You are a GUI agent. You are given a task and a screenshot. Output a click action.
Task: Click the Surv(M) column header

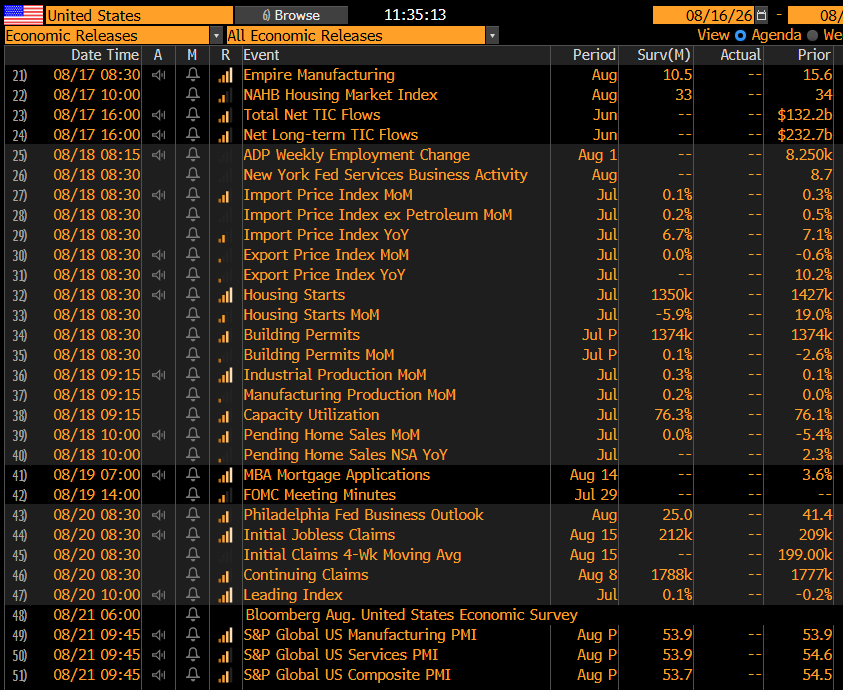click(x=664, y=55)
